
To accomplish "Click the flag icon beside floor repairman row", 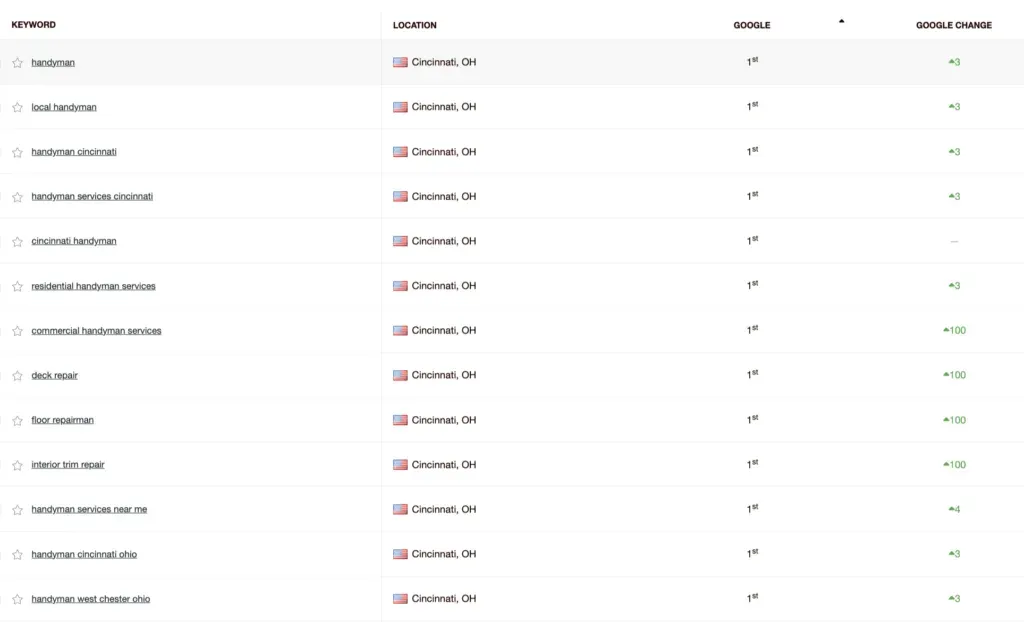I will point(399,420).
